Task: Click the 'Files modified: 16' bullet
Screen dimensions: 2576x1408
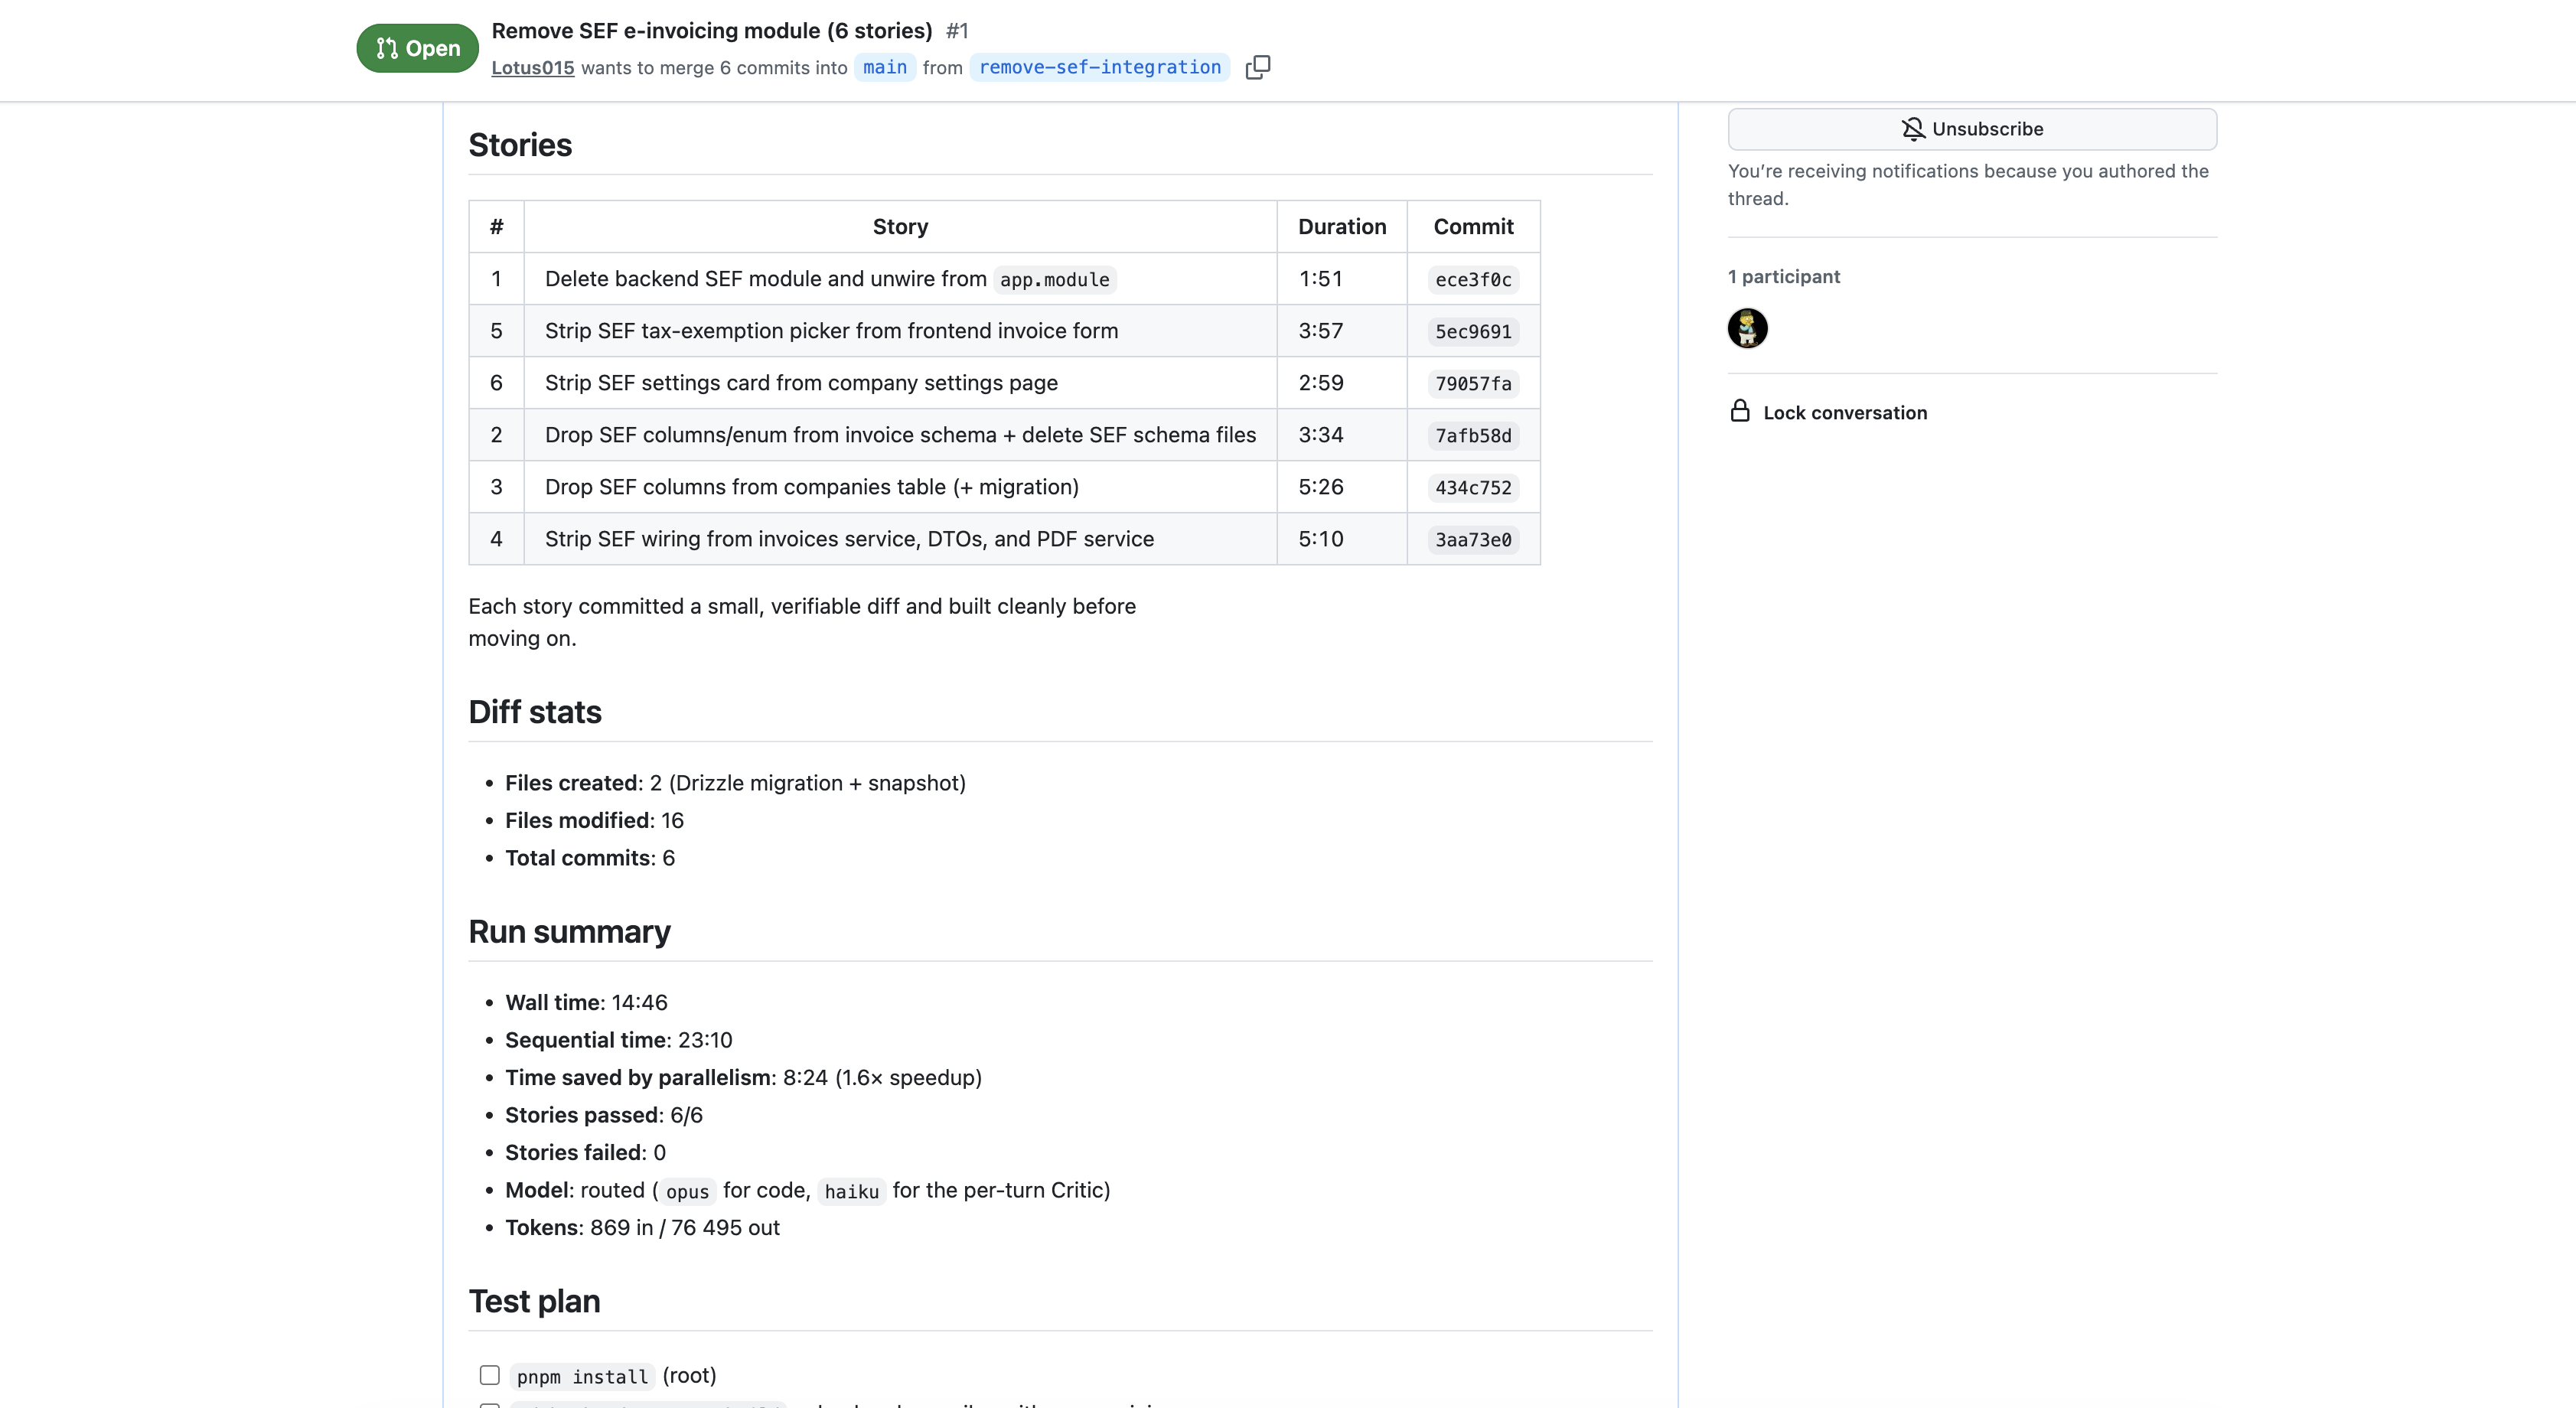Action: click(594, 821)
